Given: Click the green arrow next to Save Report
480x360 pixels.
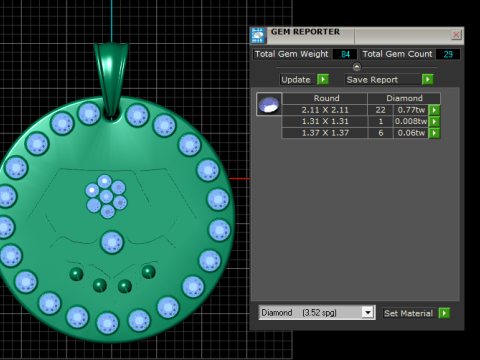Looking at the screenshot, I should [x=427, y=80].
